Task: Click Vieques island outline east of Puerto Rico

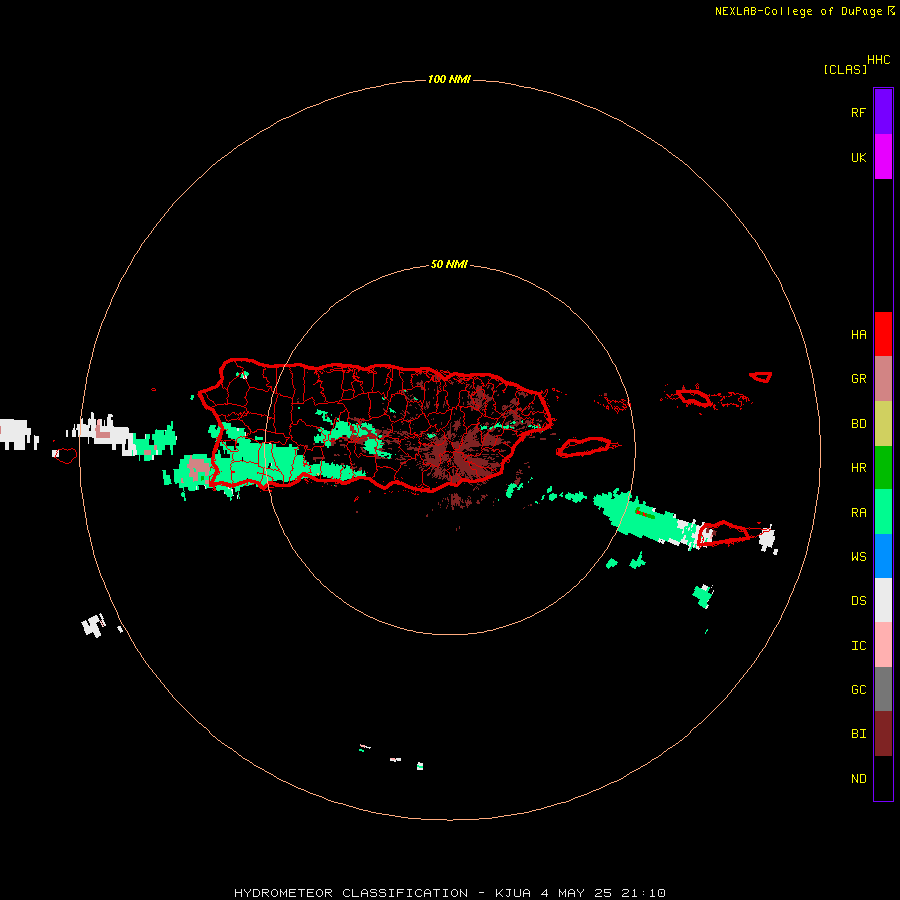Action: point(584,447)
